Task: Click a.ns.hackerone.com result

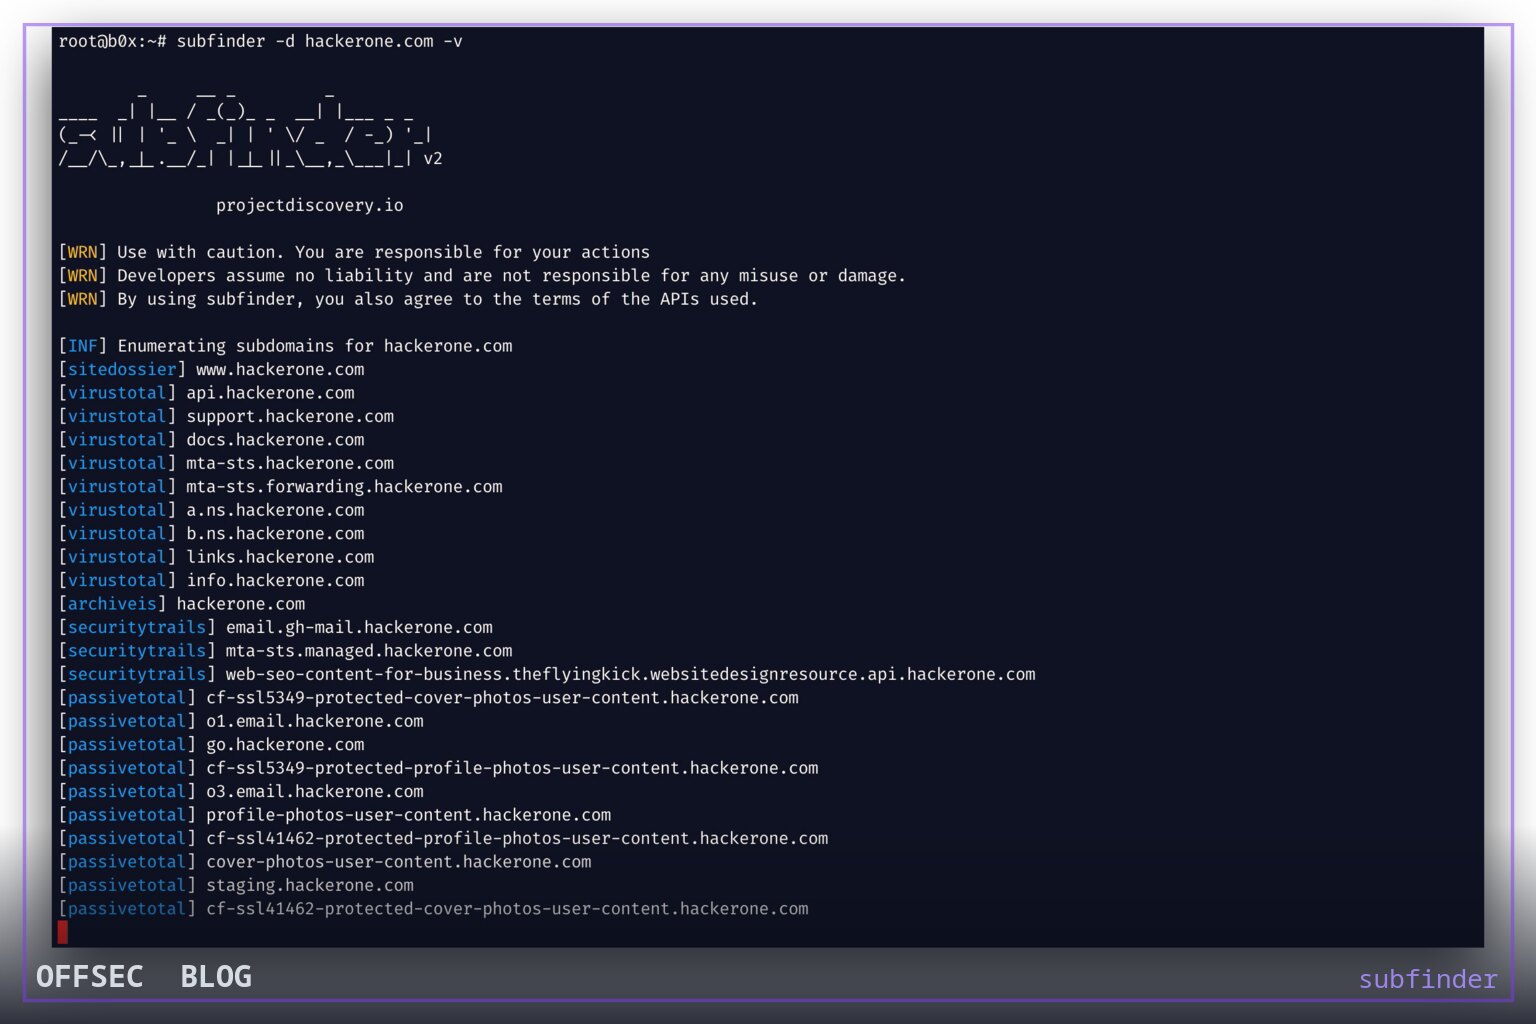Action: [x=275, y=510]
